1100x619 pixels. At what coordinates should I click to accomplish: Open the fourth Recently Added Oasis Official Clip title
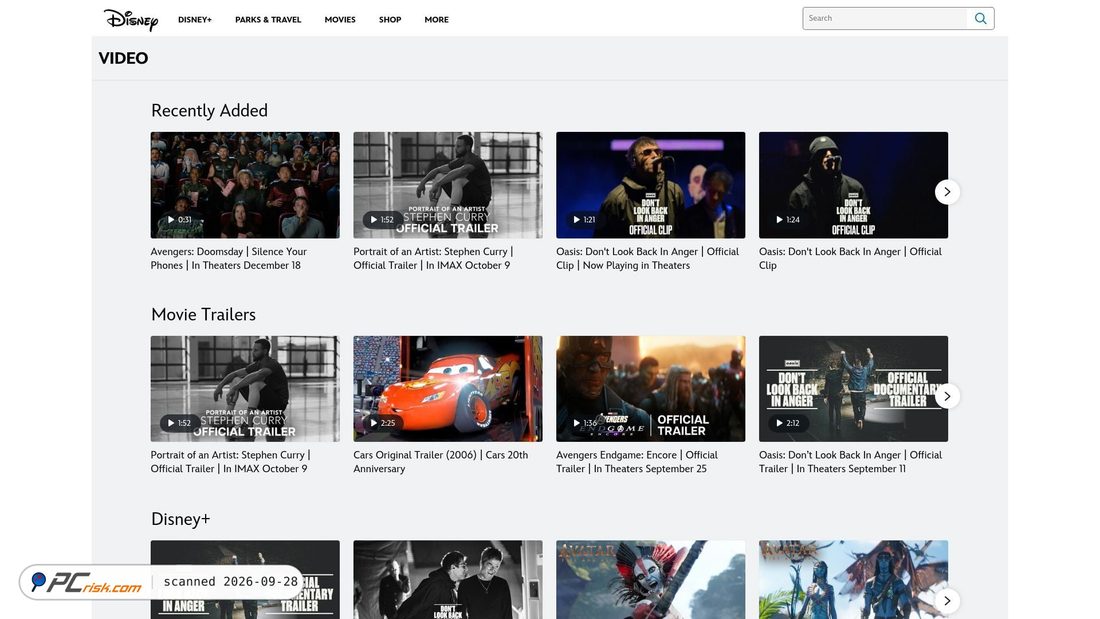(850, 258)
